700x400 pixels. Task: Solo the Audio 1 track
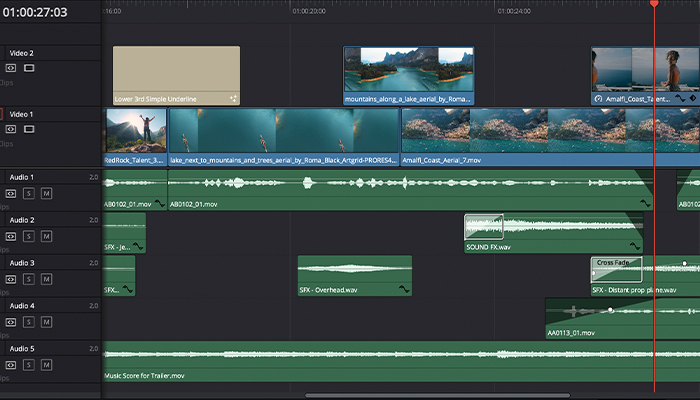click(x=29, y=193)
